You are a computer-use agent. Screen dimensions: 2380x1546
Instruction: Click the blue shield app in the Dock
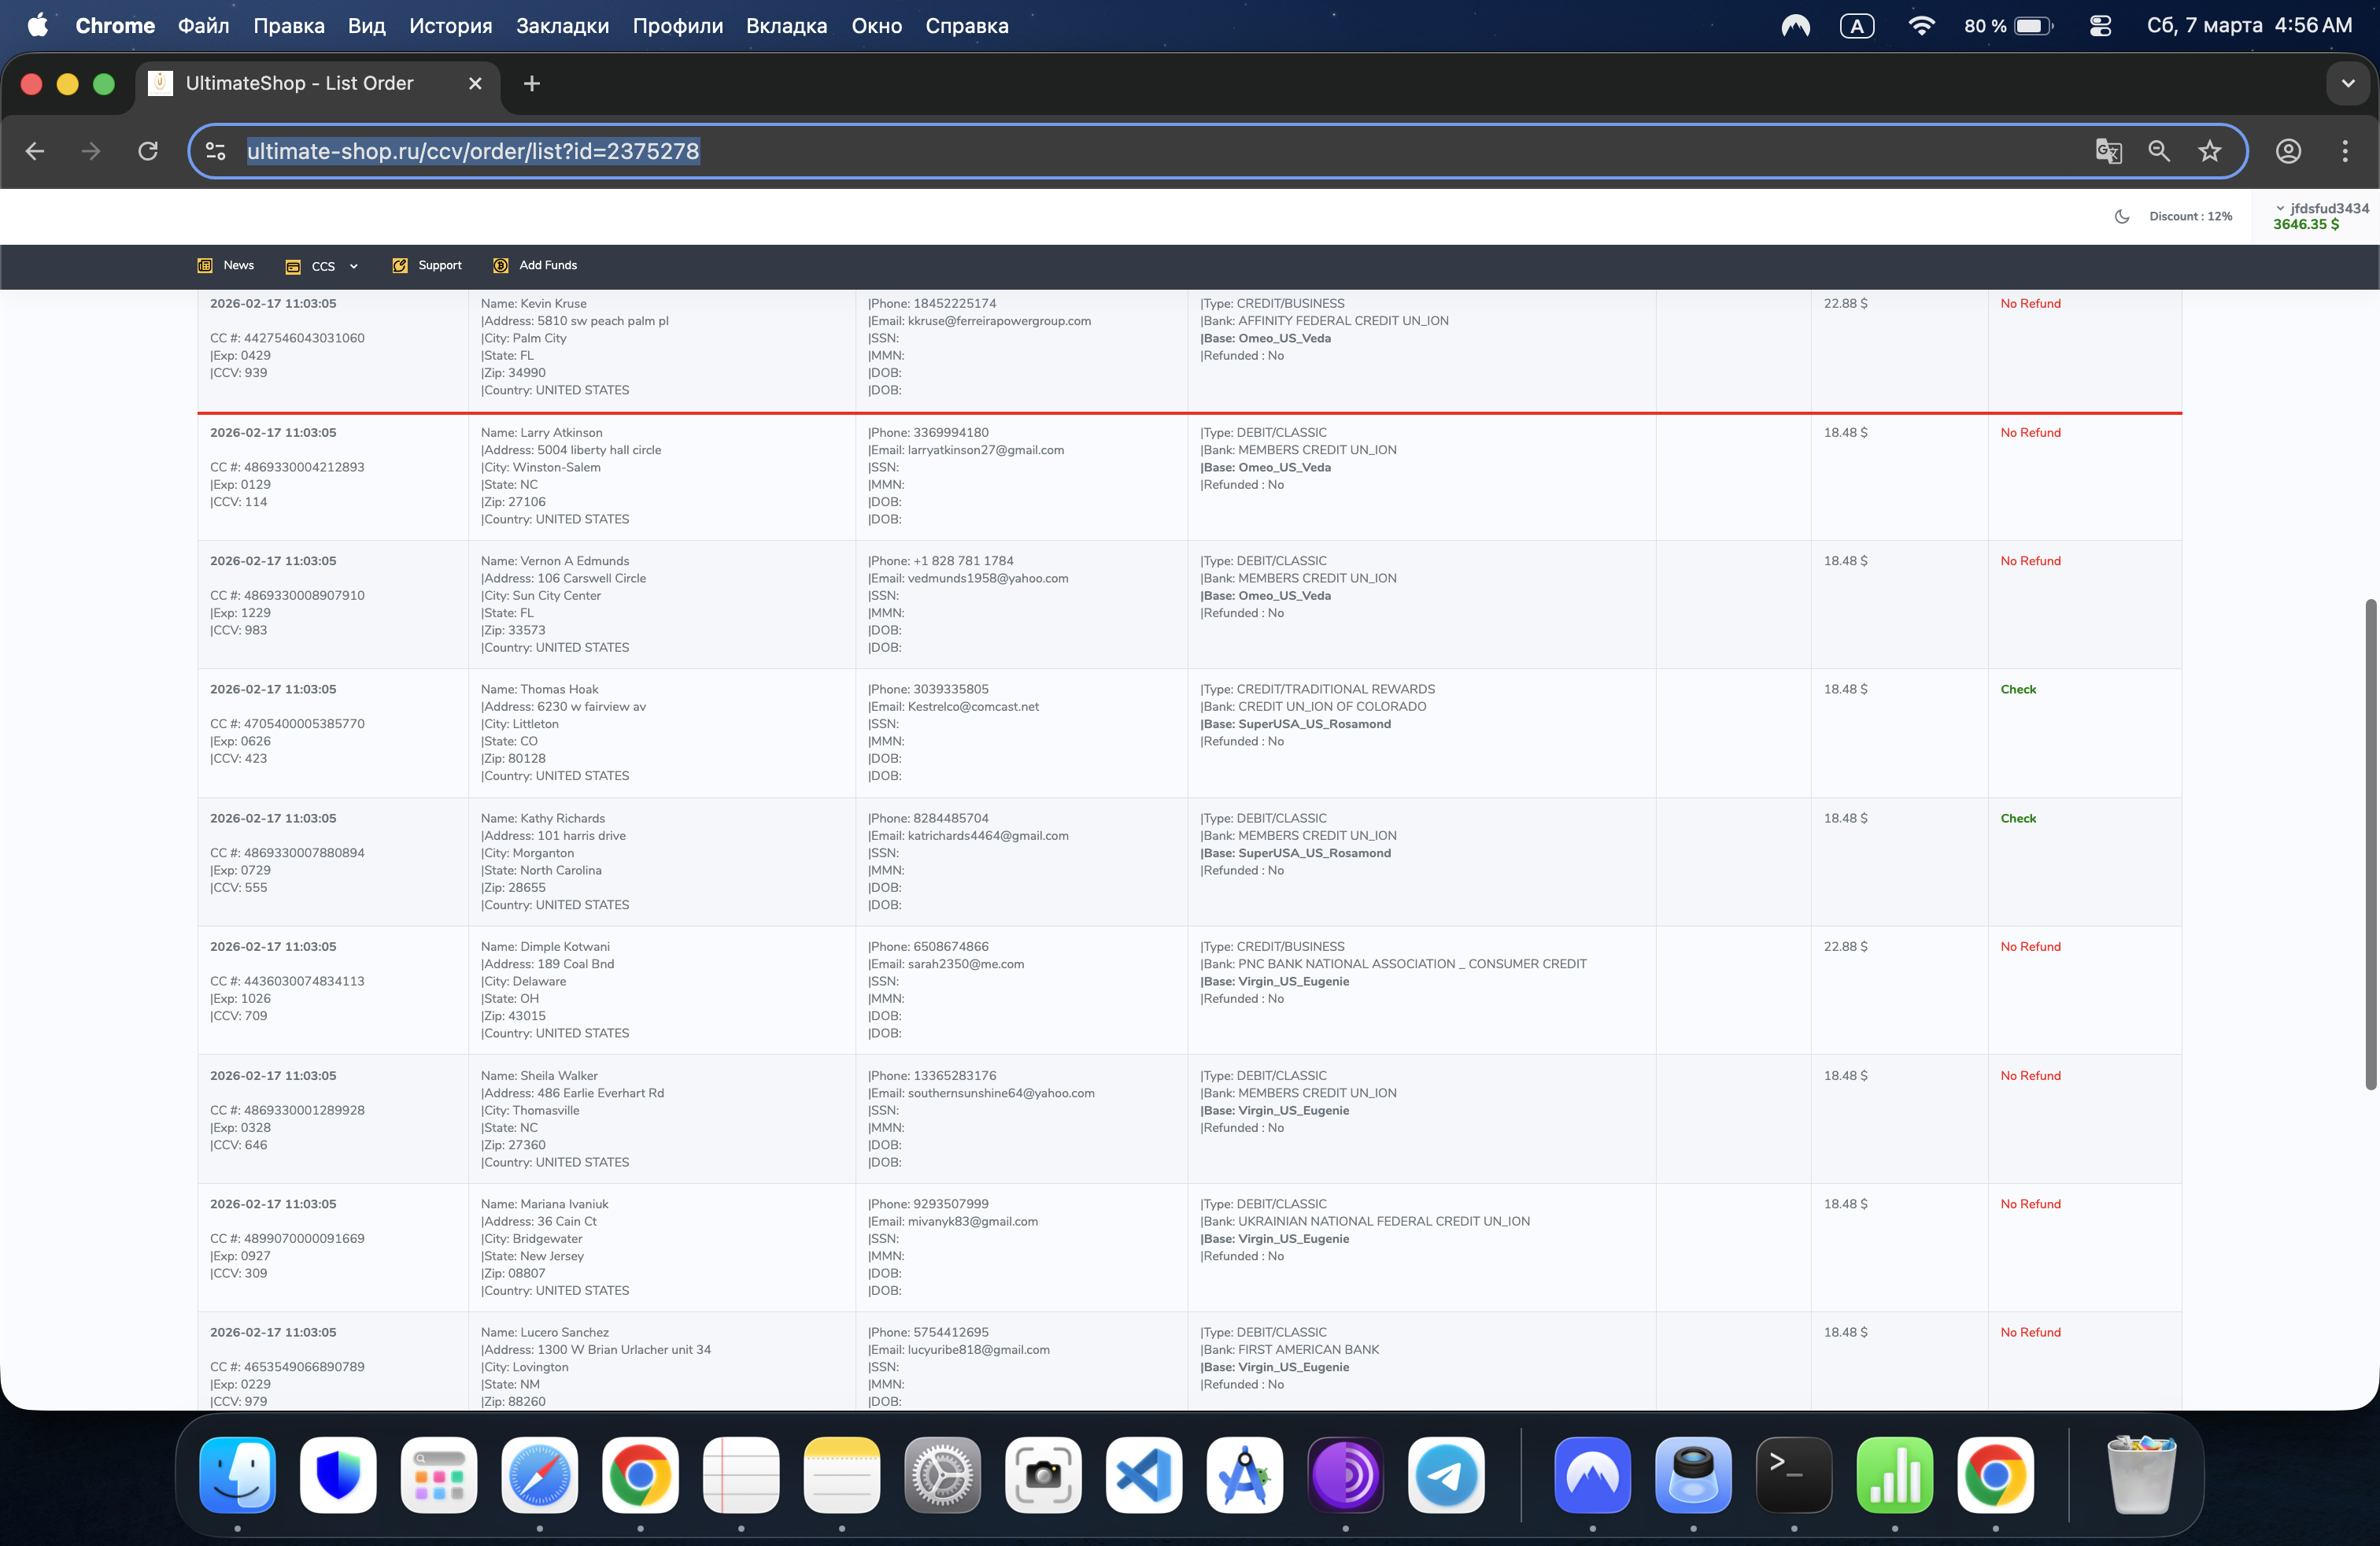click(338, 1474)
